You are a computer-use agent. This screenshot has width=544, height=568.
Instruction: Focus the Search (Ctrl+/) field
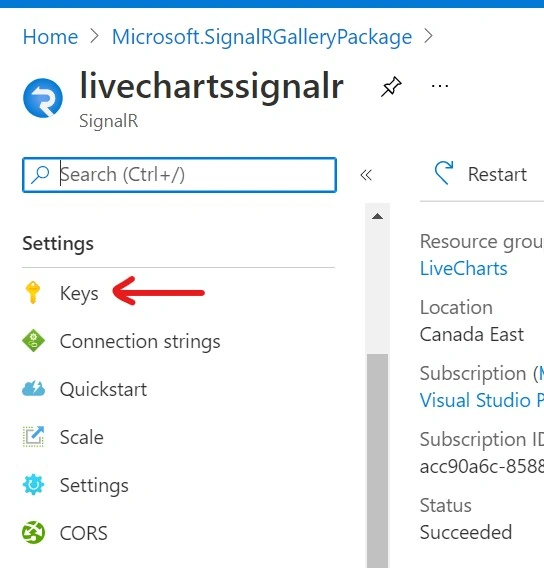tap(179, 175)
